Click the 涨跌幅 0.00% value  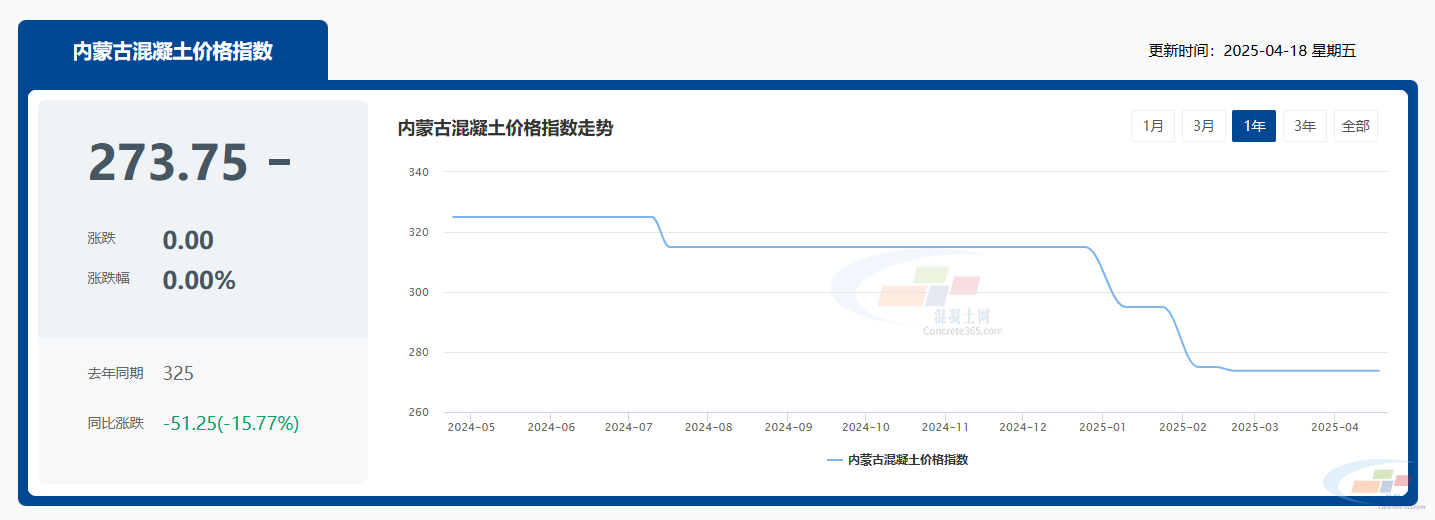tap(199, 280)
